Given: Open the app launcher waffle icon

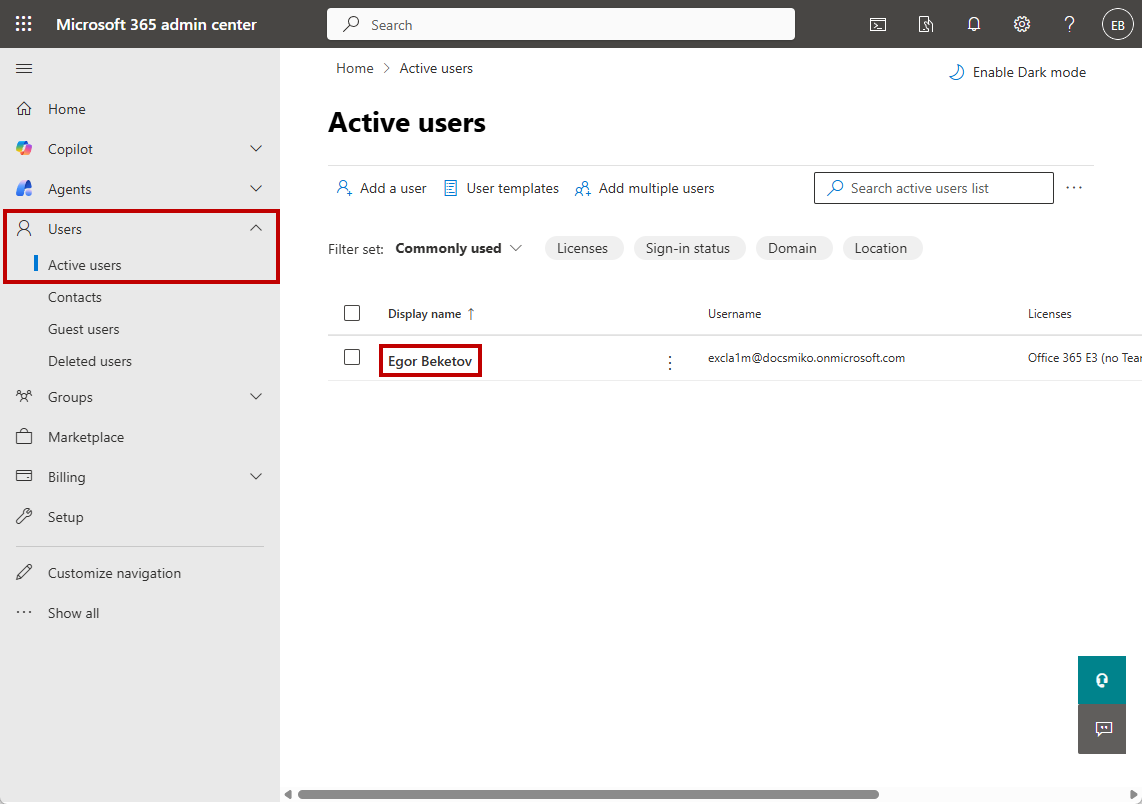Looking at the screenshot, I should 23,24.
